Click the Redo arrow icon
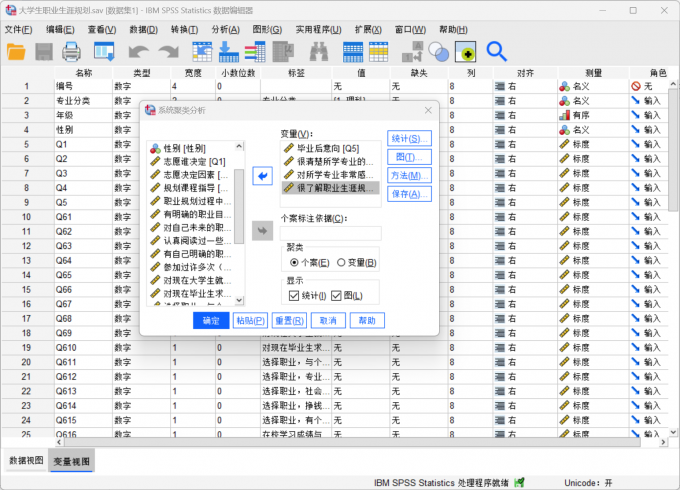The image size is (680, 490). [x=169, y=52]
